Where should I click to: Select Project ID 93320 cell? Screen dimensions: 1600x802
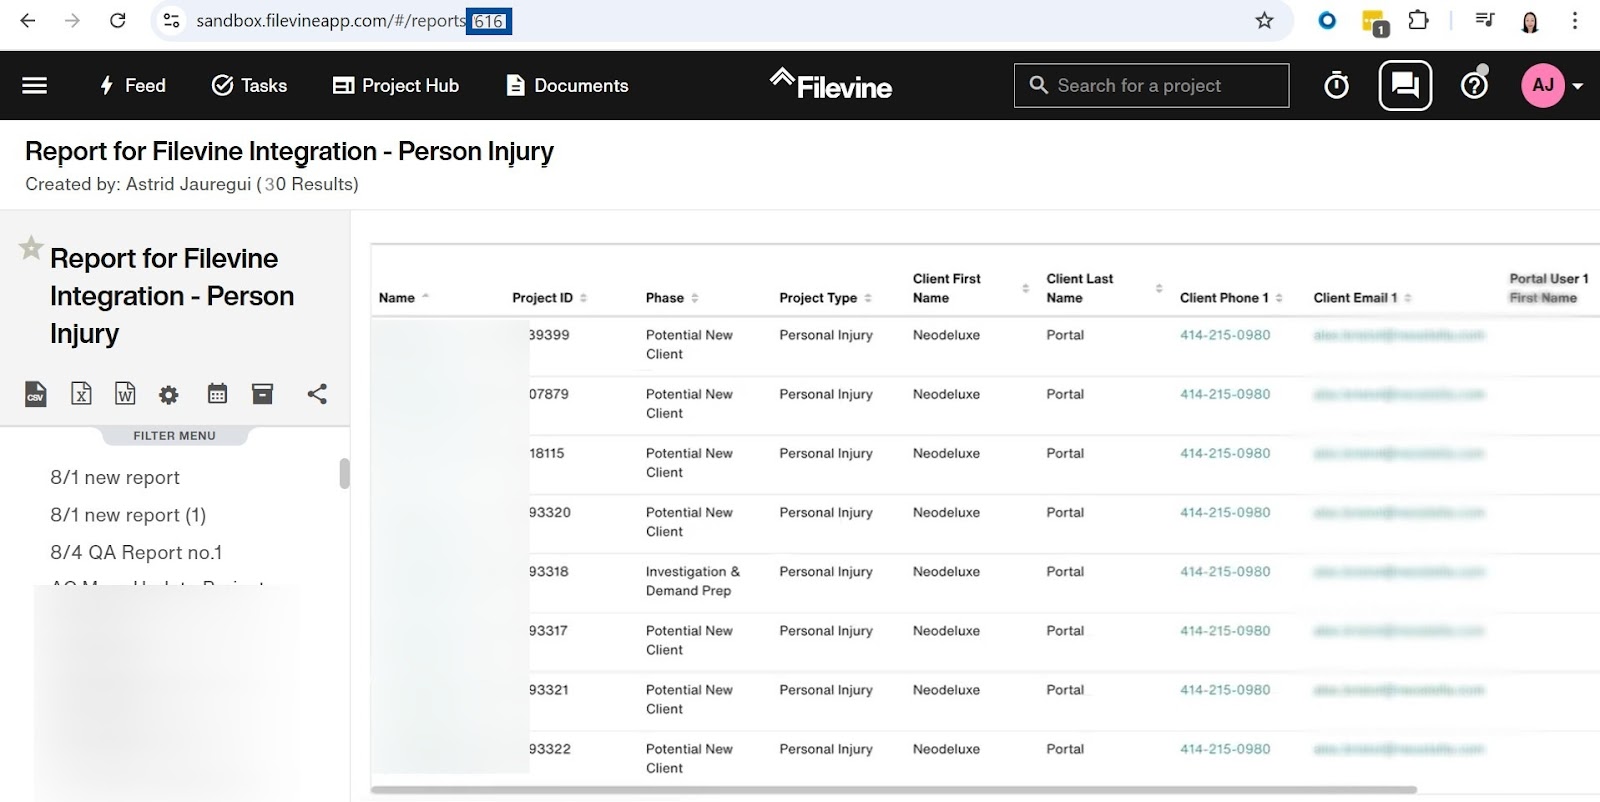click(550, 512)
